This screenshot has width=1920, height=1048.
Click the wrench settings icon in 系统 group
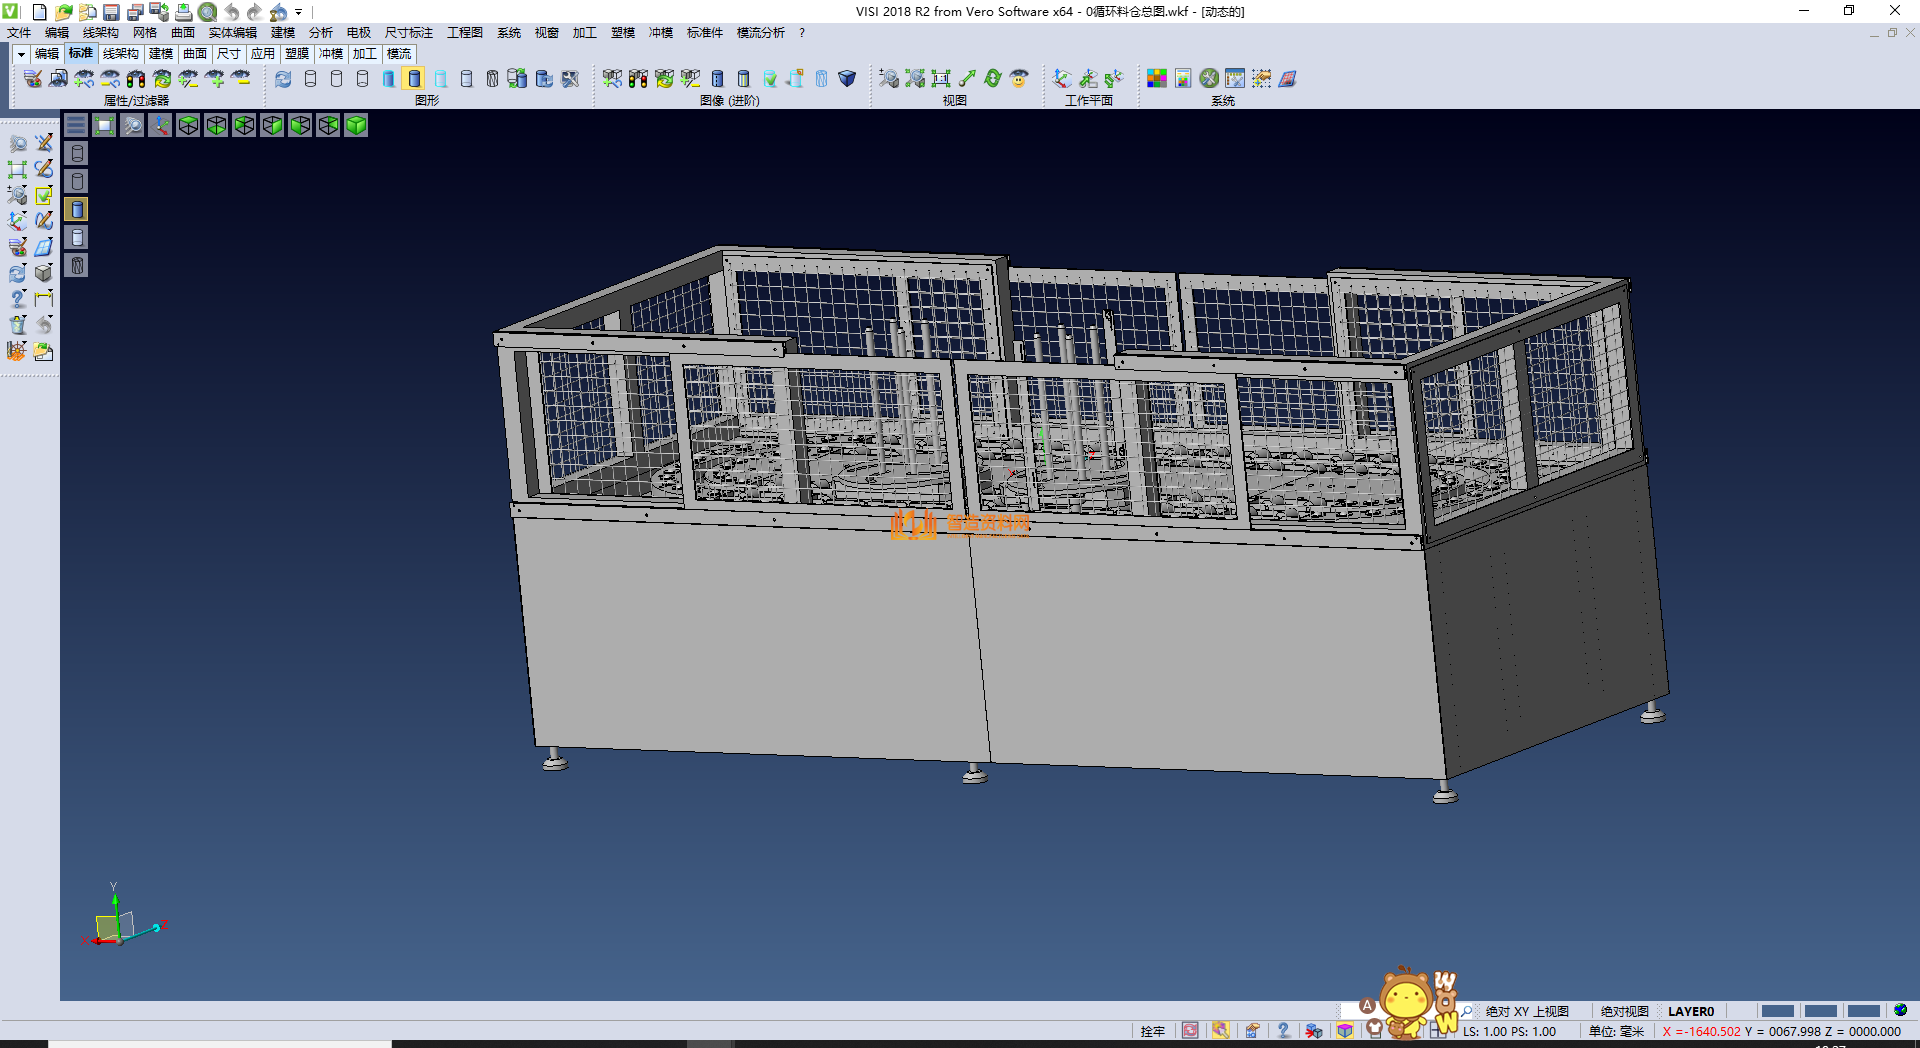pyautogui.click(x=1209, y=79)
